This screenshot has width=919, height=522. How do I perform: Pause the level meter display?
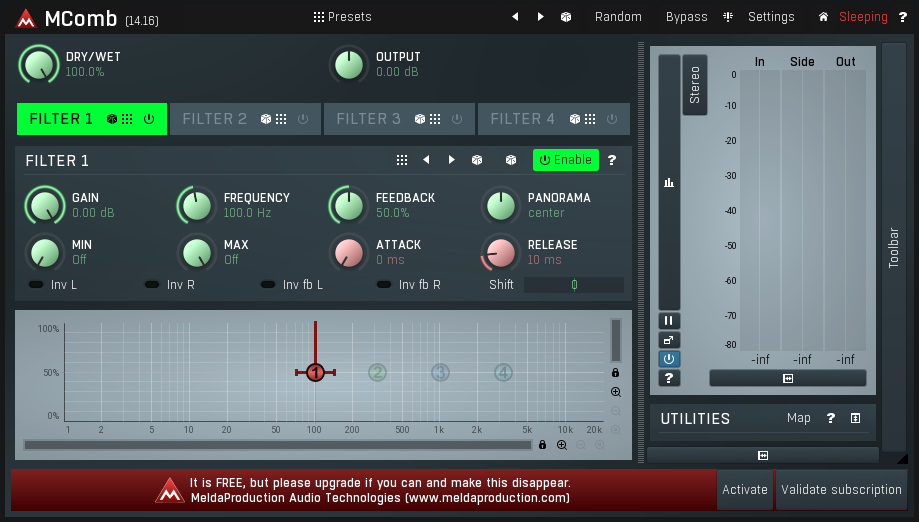point(669,321)
